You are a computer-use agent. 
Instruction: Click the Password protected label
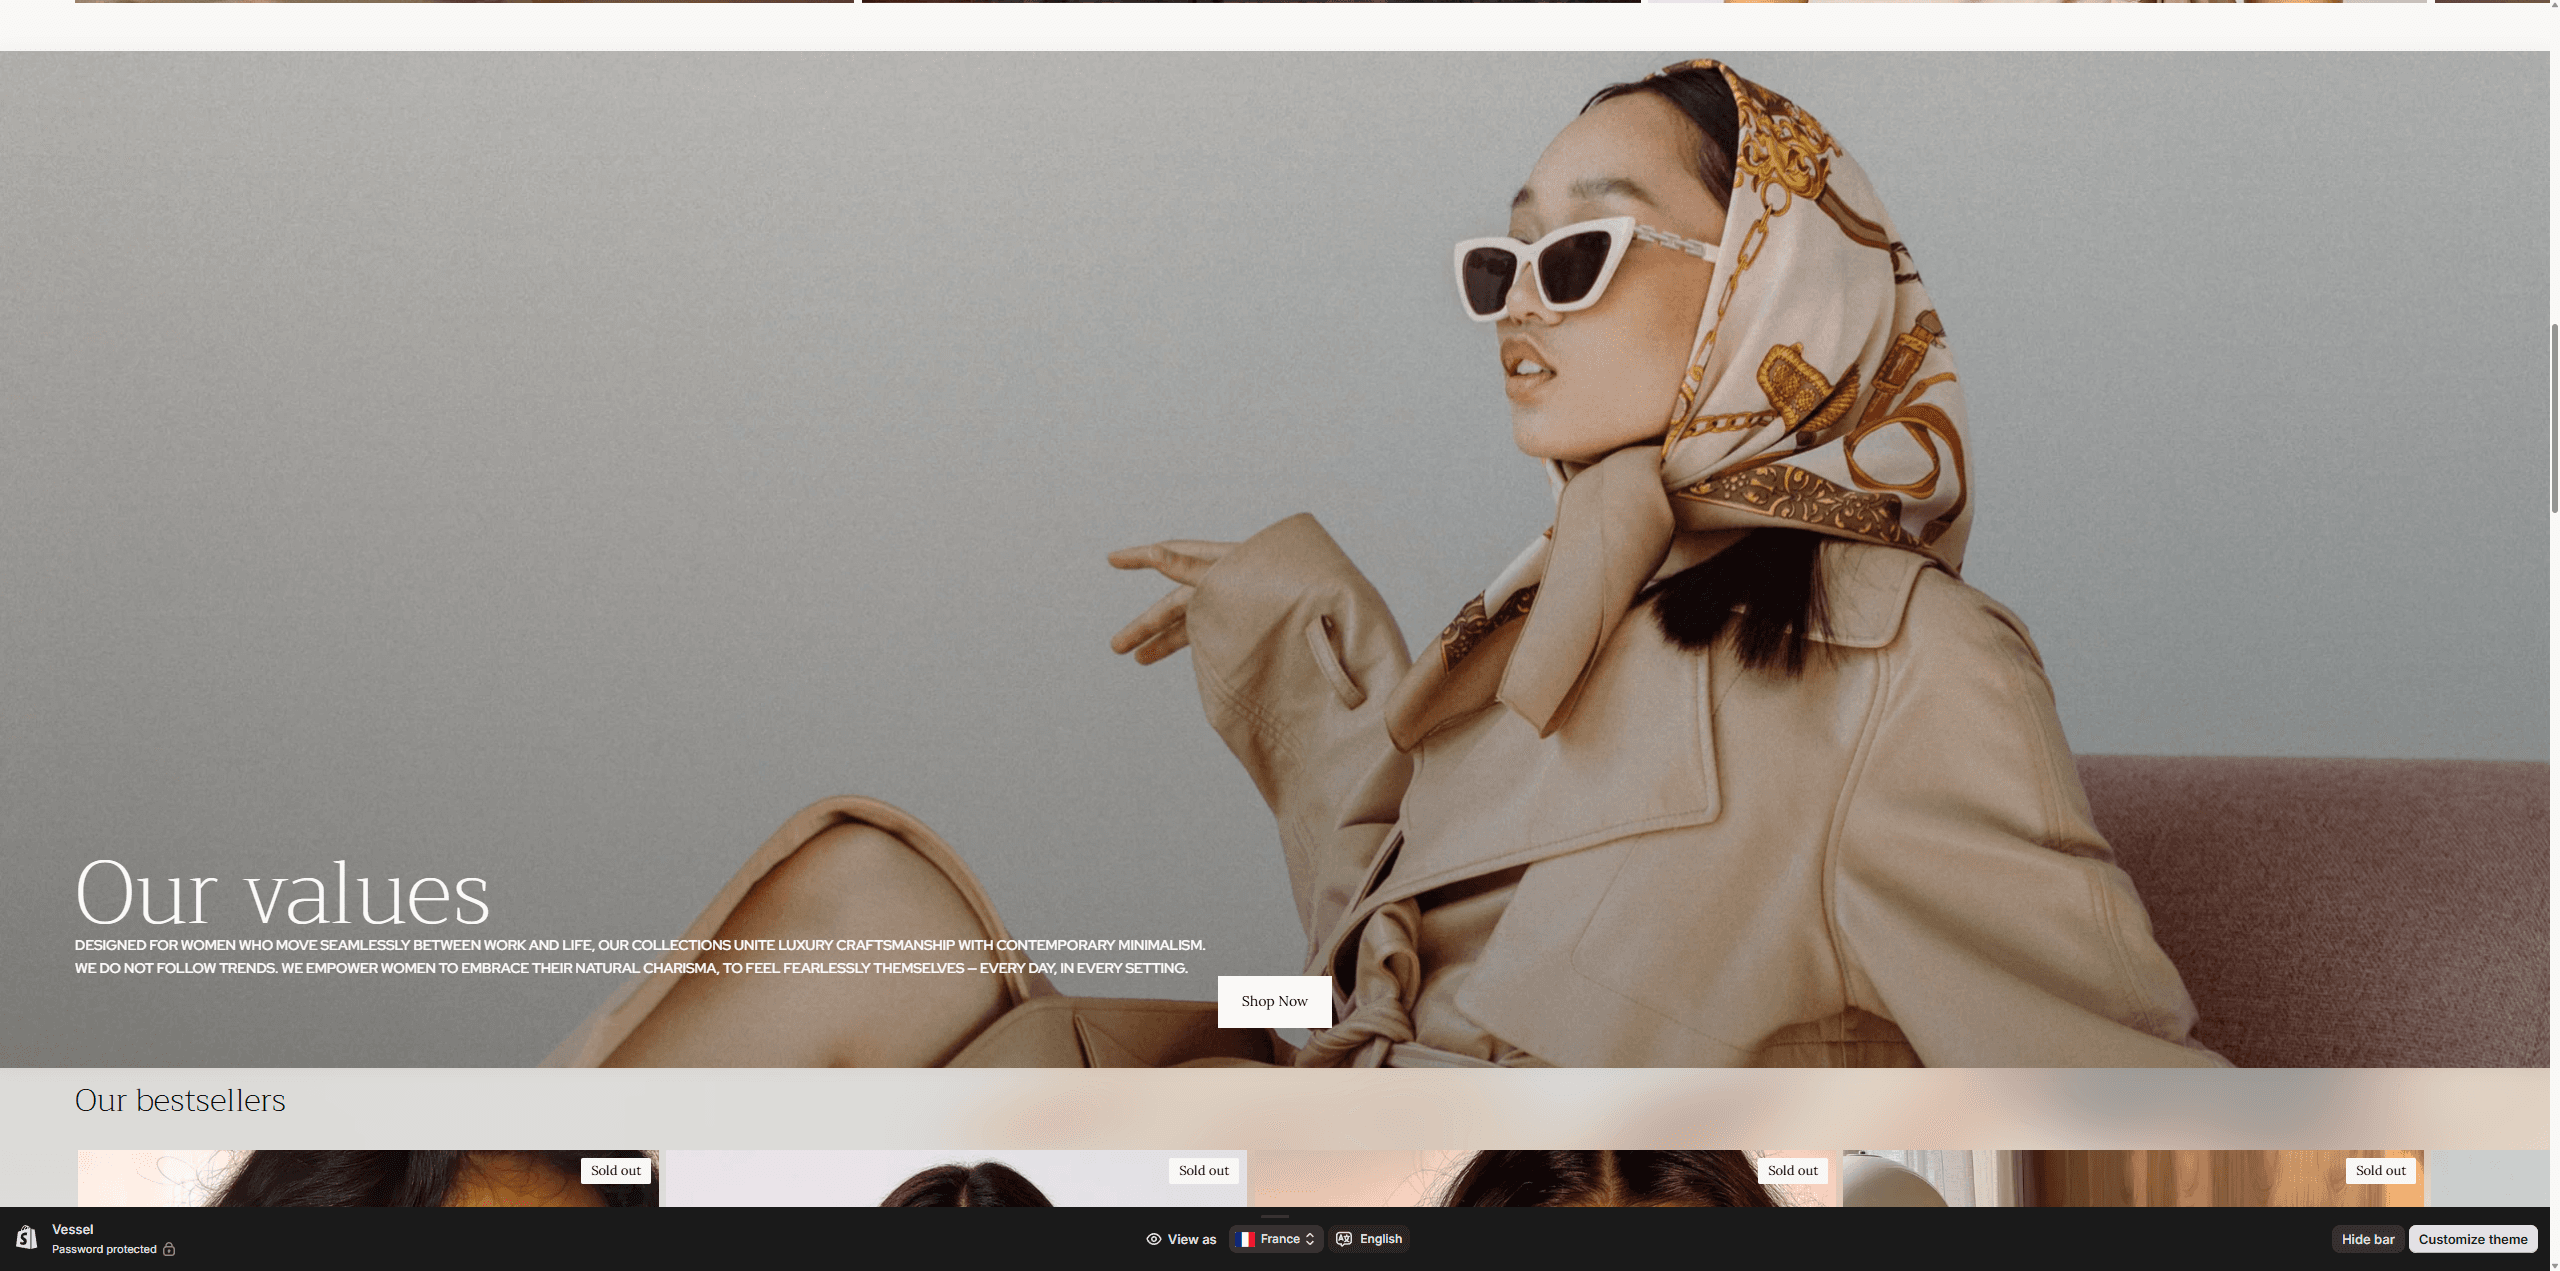[104, 1249]
